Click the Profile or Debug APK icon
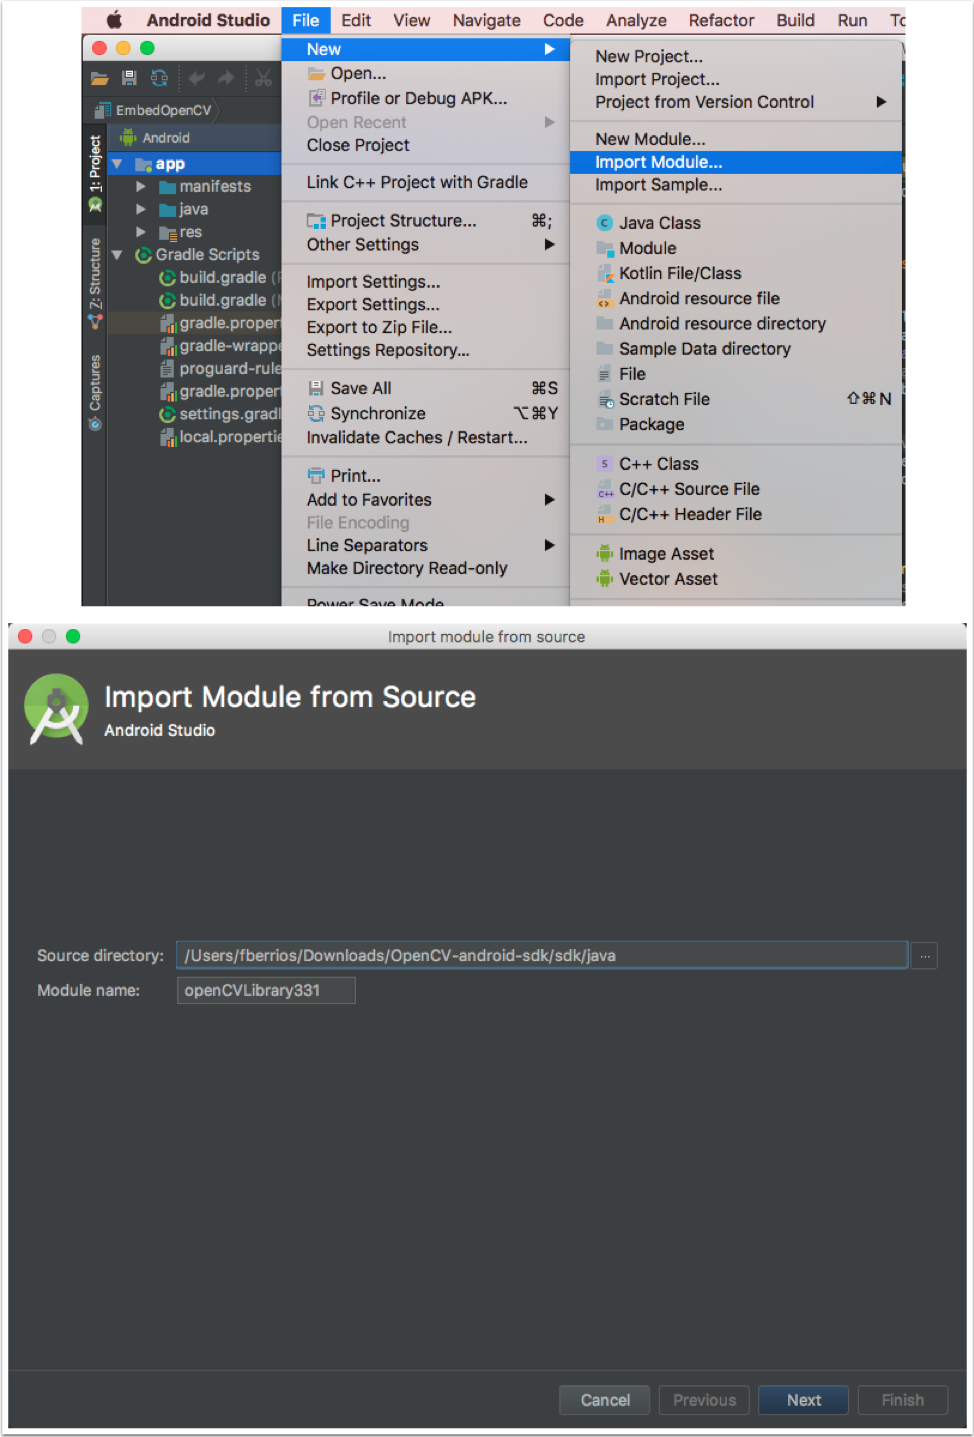 pos(316,98)
